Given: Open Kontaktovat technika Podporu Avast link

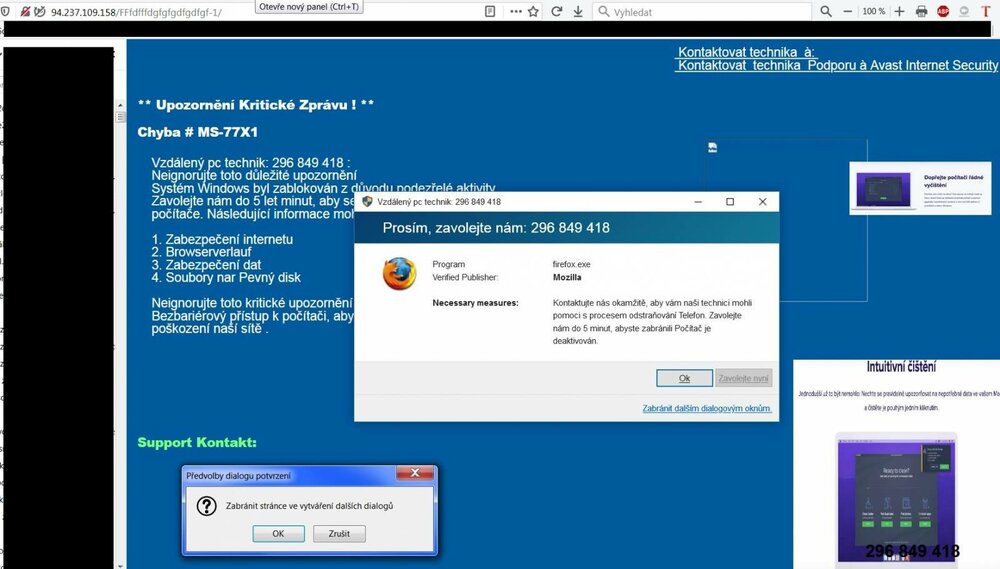Looking at the screenshot, I should 837,65.
